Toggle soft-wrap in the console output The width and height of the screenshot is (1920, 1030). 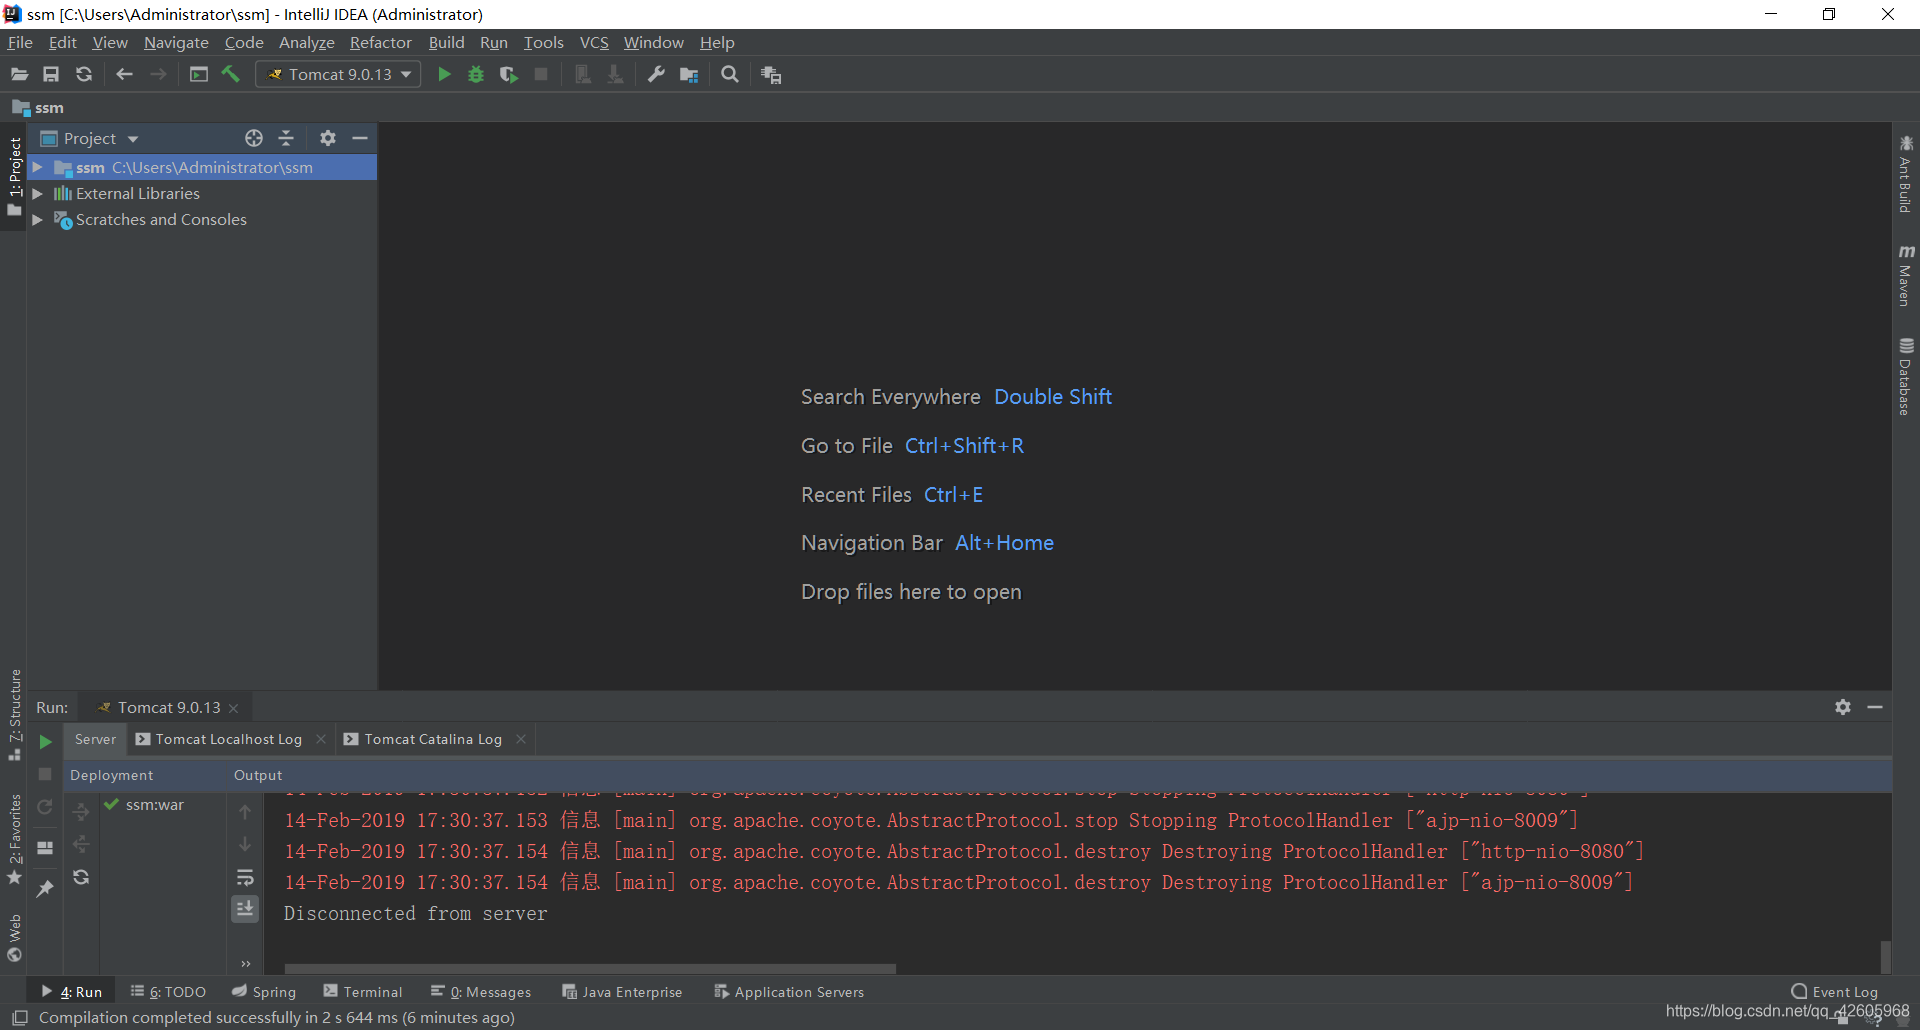(245, 878)
